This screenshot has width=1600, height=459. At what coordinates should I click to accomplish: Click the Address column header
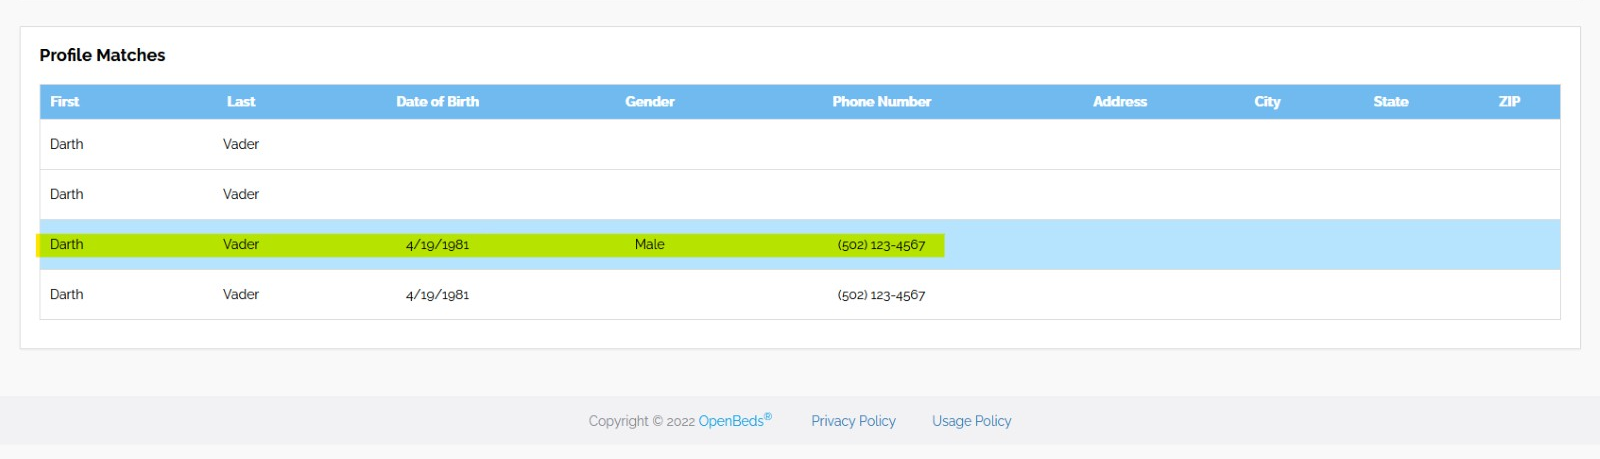point(1119,102)
